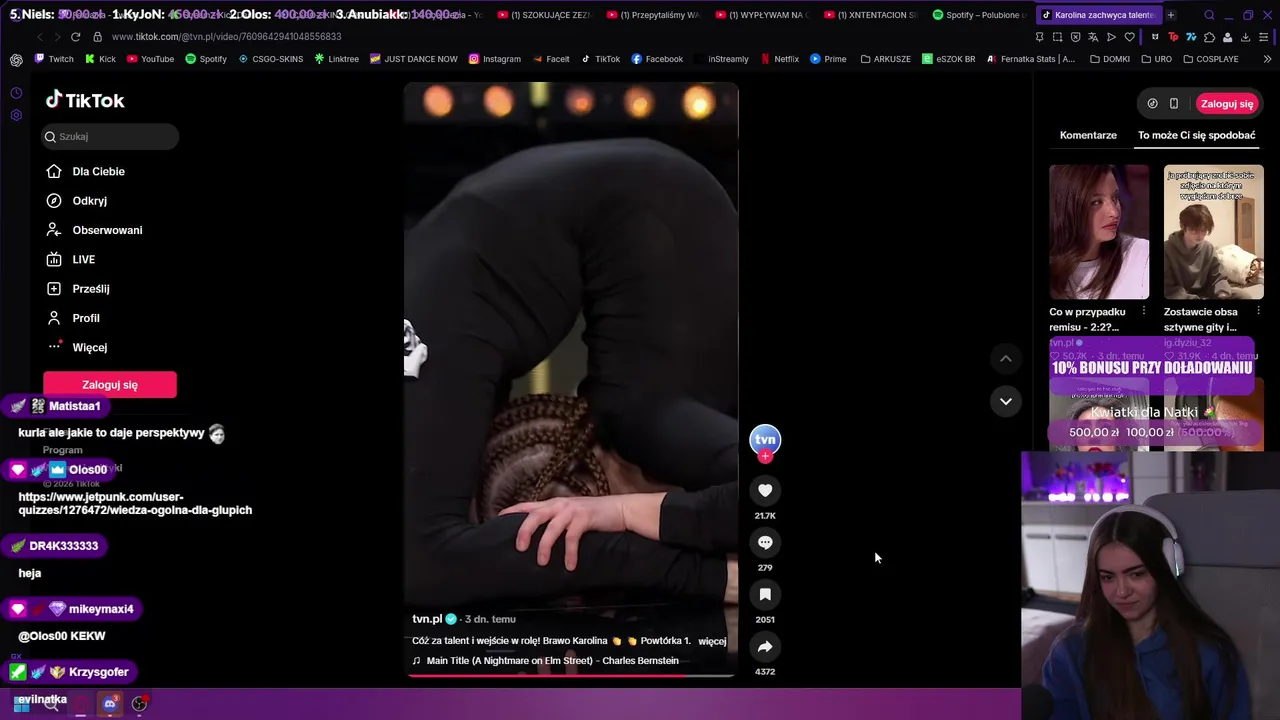Open Prześlij upload page
The height and width of the screenshot is (720, 1280).
pyautogui.click(x=78, y=288)
